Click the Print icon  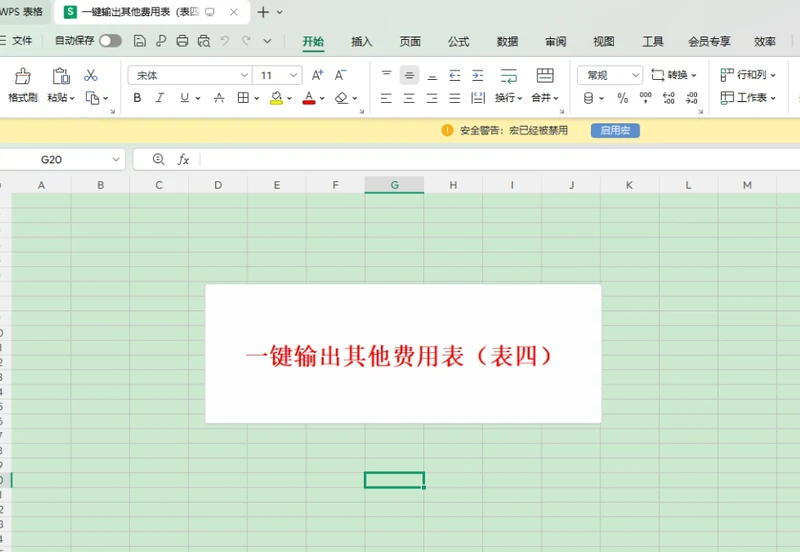click(x=182, y=41)
